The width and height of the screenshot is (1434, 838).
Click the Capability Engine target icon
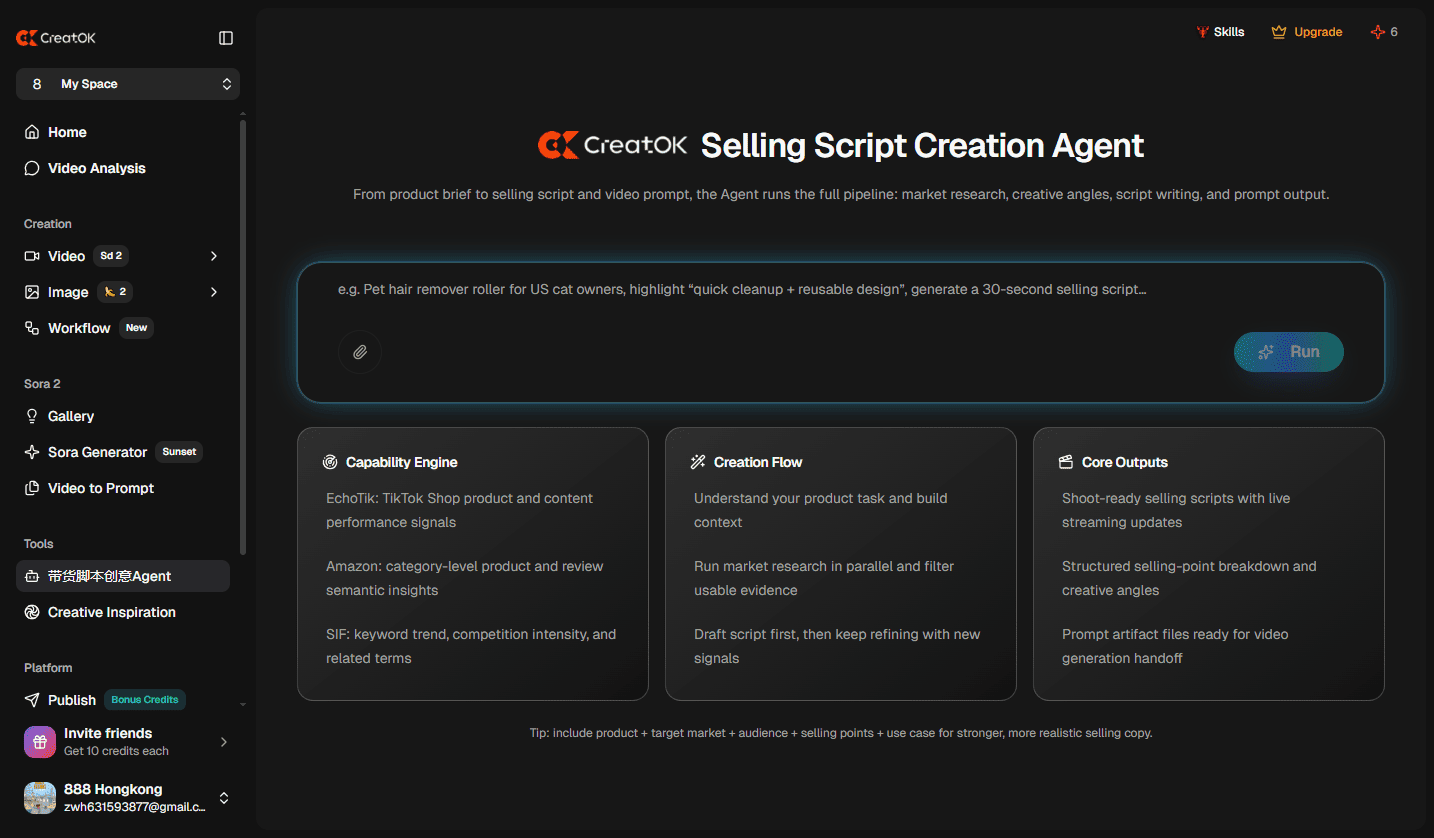point(330,462)
